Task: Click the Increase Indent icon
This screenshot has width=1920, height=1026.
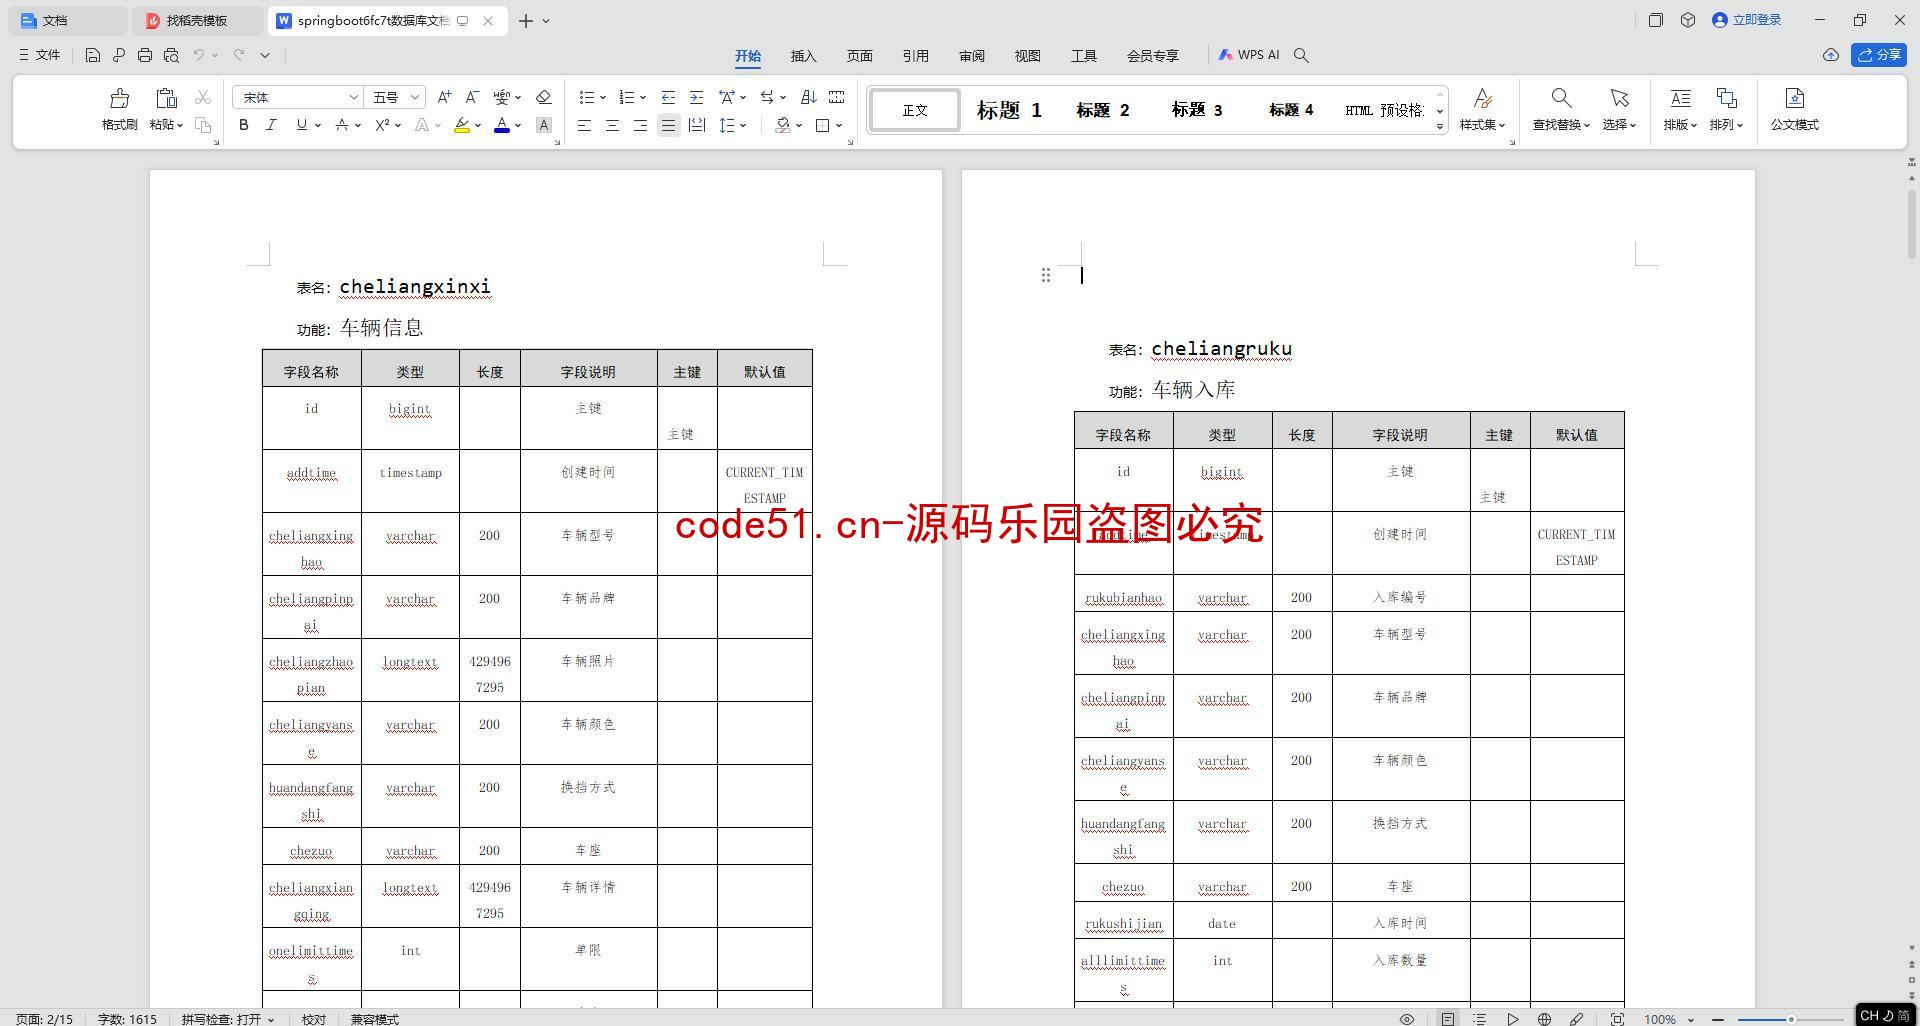Action: (696, 97)
